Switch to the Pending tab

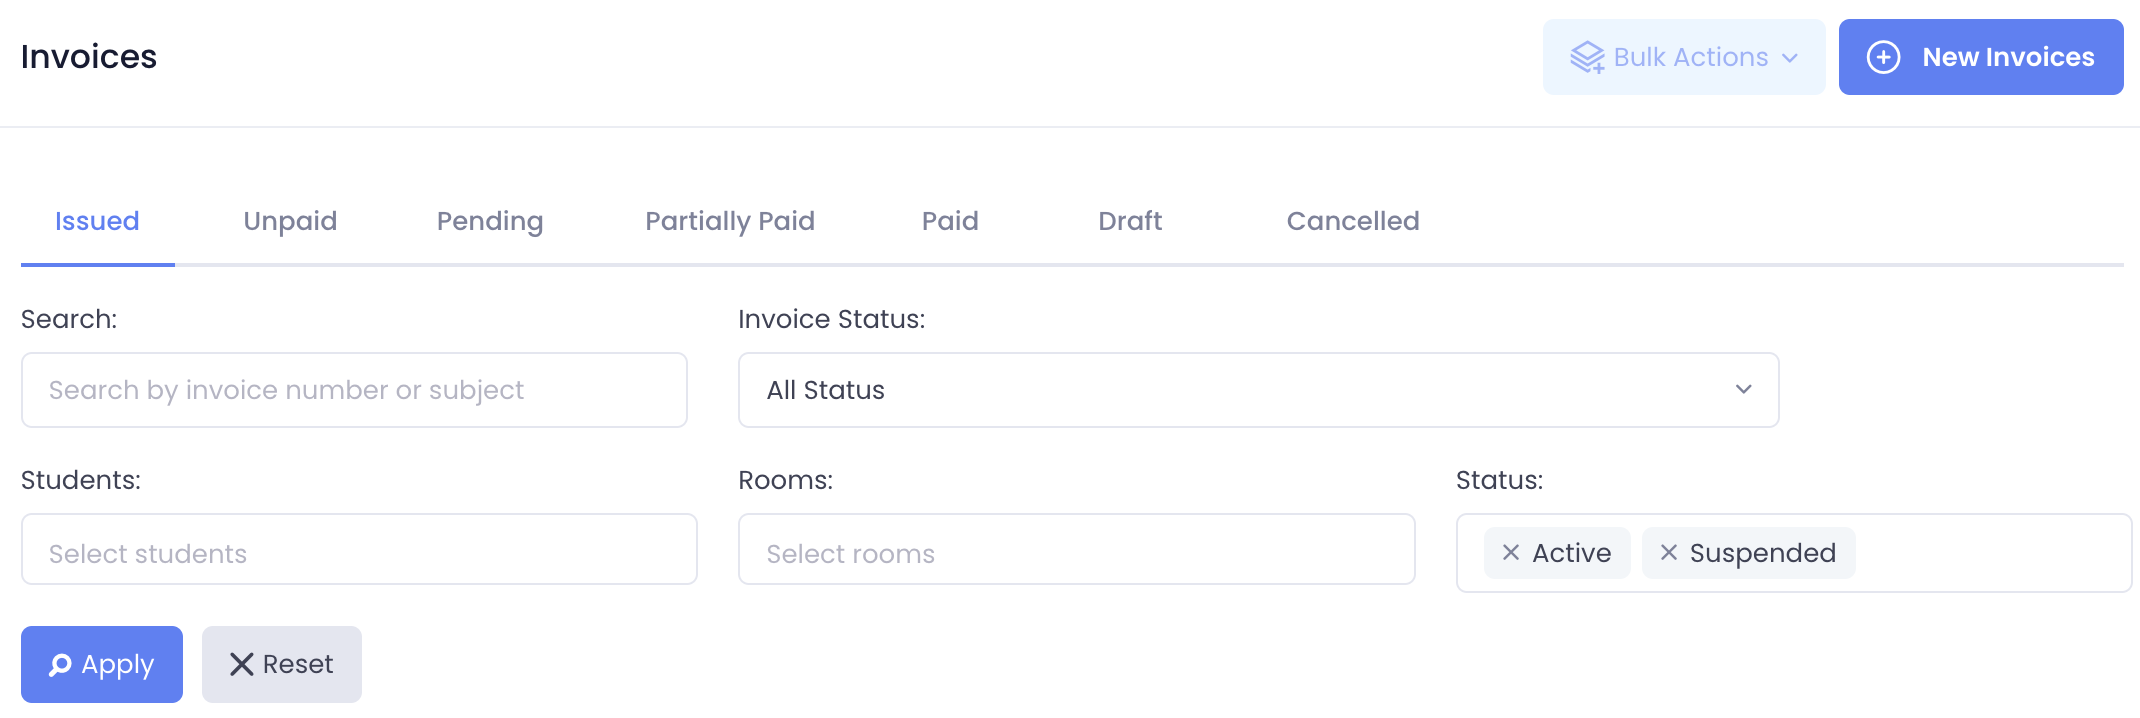point(490,221)
